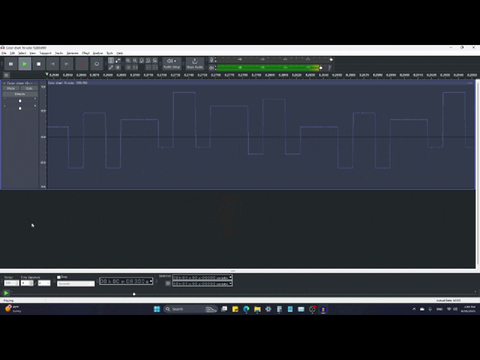Solo the audio track
Image resolution: width=480 pixels, height=360 pixels.
pyautogui.click(x=29, y=88)
